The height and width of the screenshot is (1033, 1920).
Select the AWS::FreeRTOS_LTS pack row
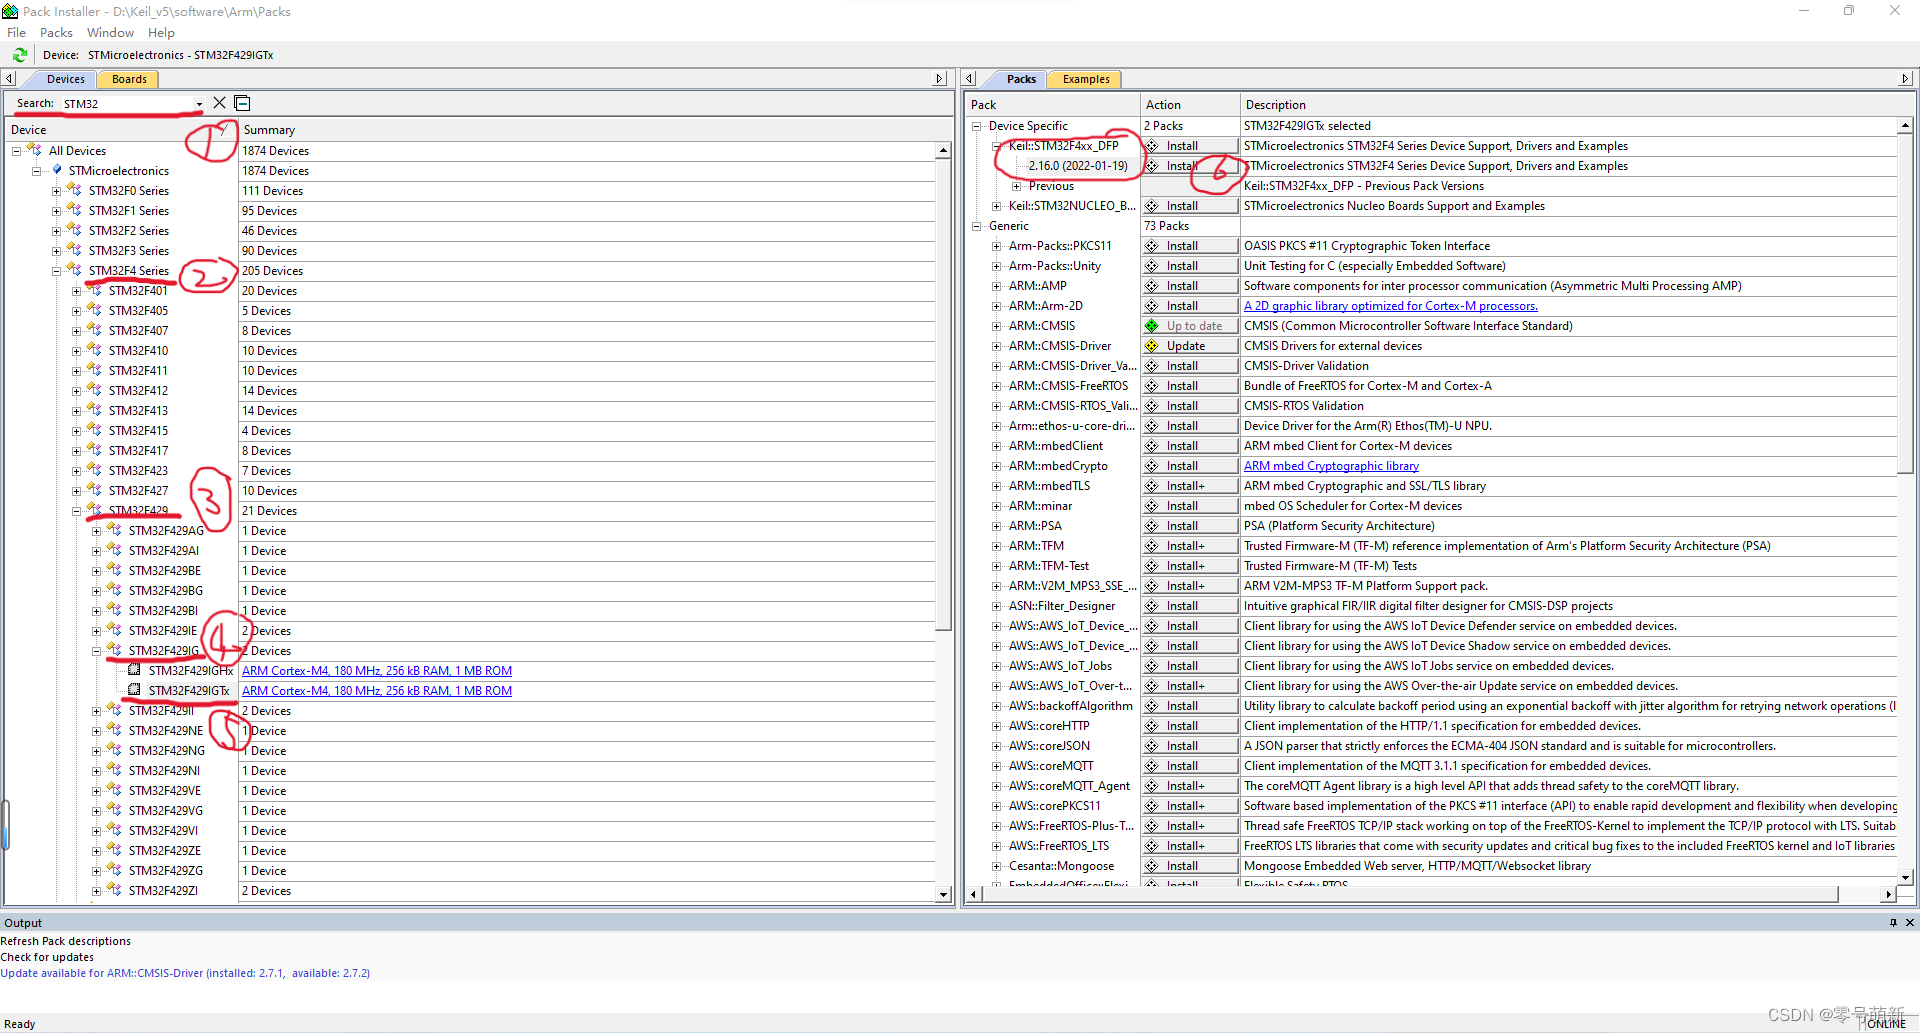(x=1059, y=846)
